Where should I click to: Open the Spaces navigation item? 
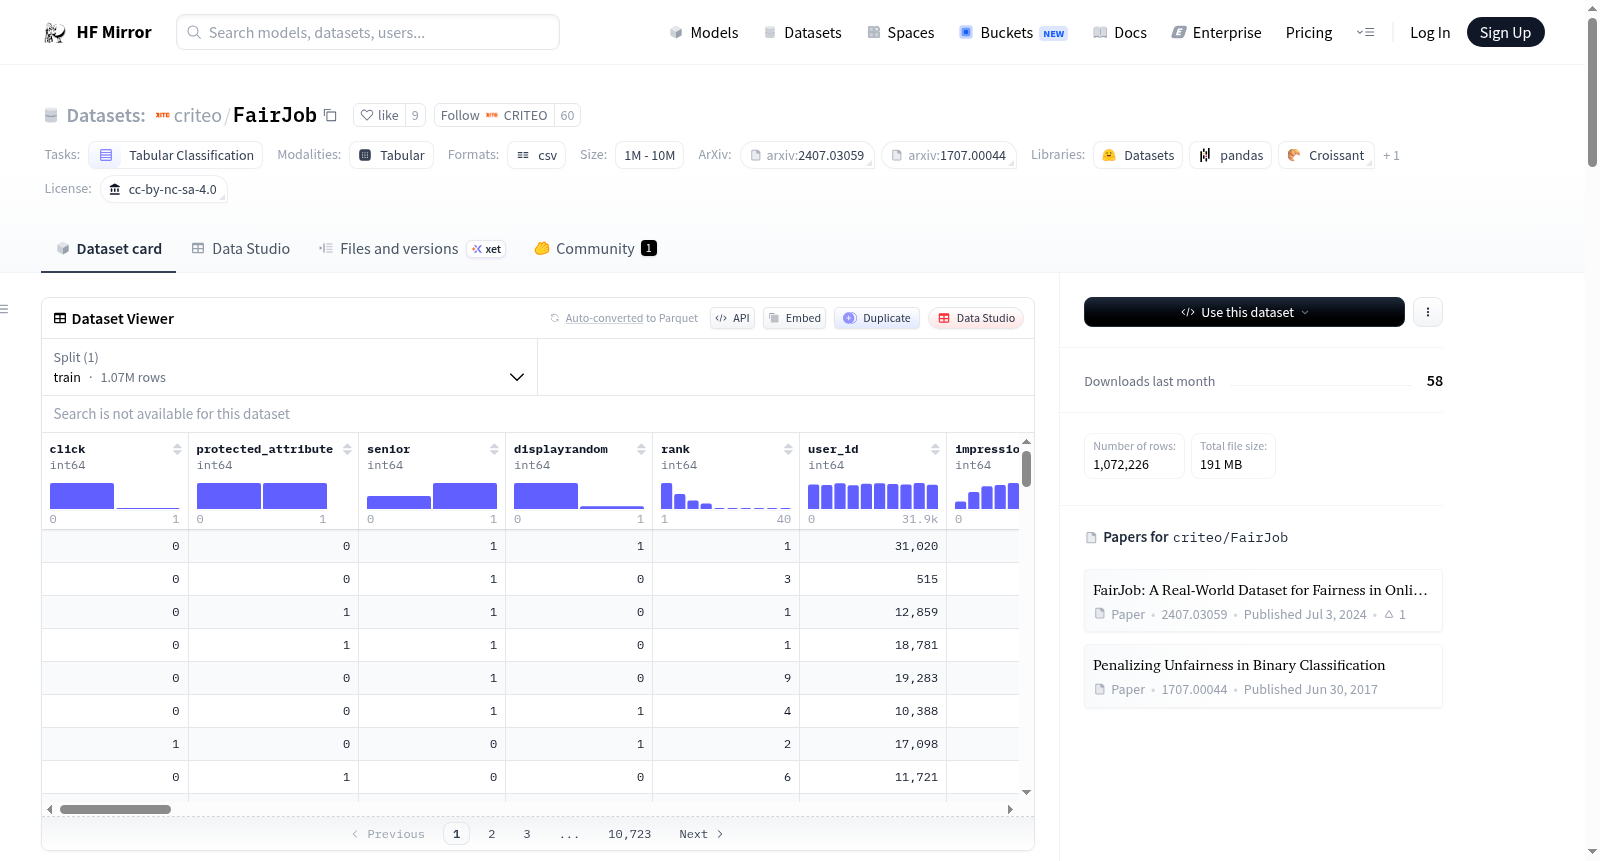click(900, 32)
